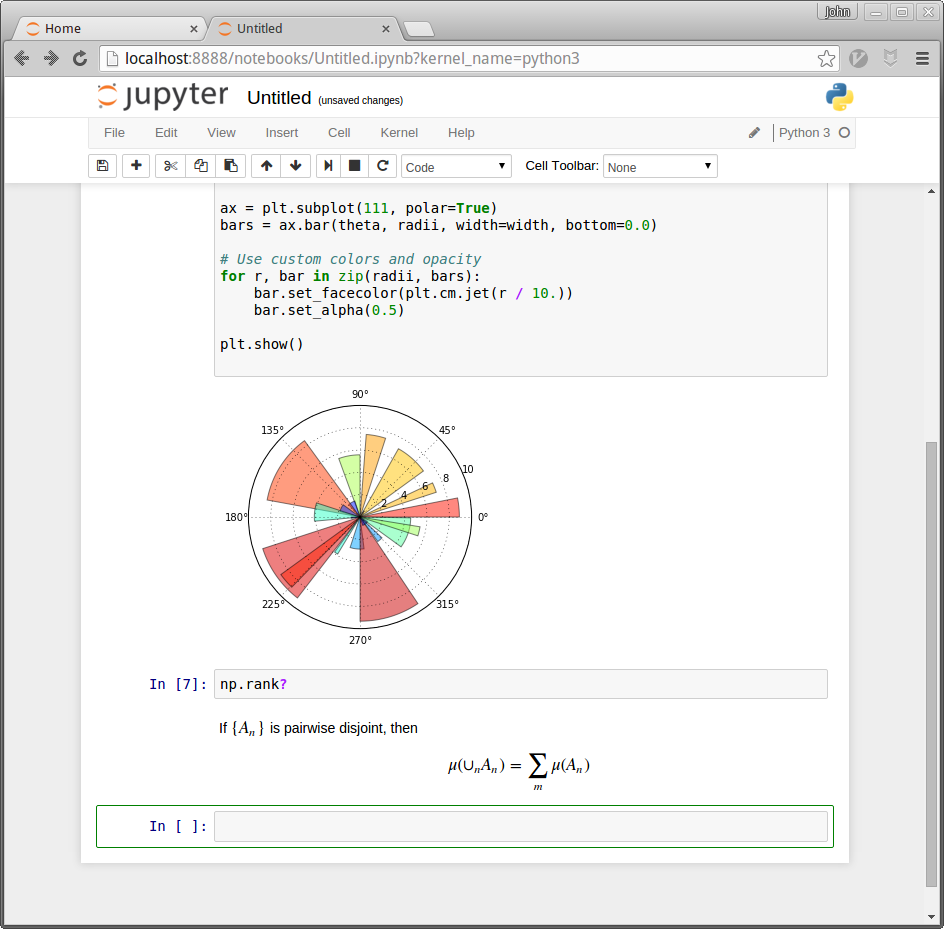Paste cell below using clipboard icon
Screen dimensions: 944x929
click(x=231, y=166)
